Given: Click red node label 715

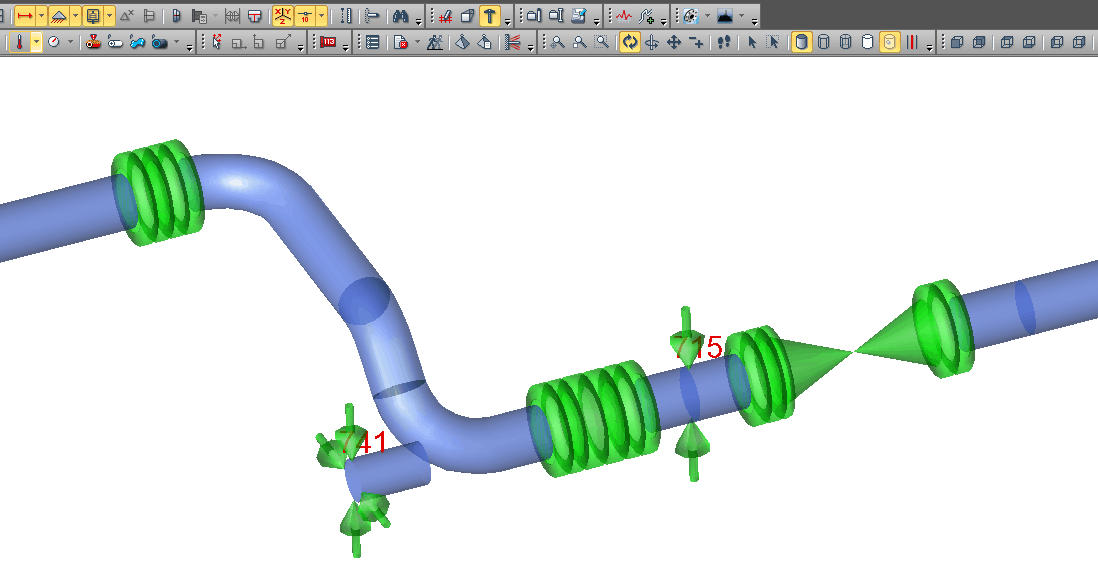Looking at the screenshot, I should pyautogui.click(x=699, y=348).
